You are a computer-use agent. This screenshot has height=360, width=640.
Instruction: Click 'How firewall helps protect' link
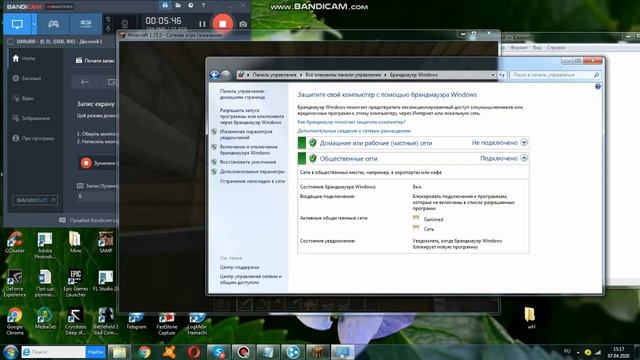tap(351, 122)
